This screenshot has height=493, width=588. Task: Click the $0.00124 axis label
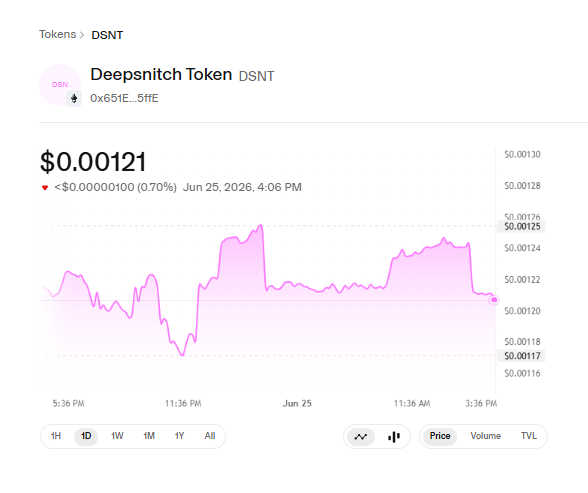(522, 248)
